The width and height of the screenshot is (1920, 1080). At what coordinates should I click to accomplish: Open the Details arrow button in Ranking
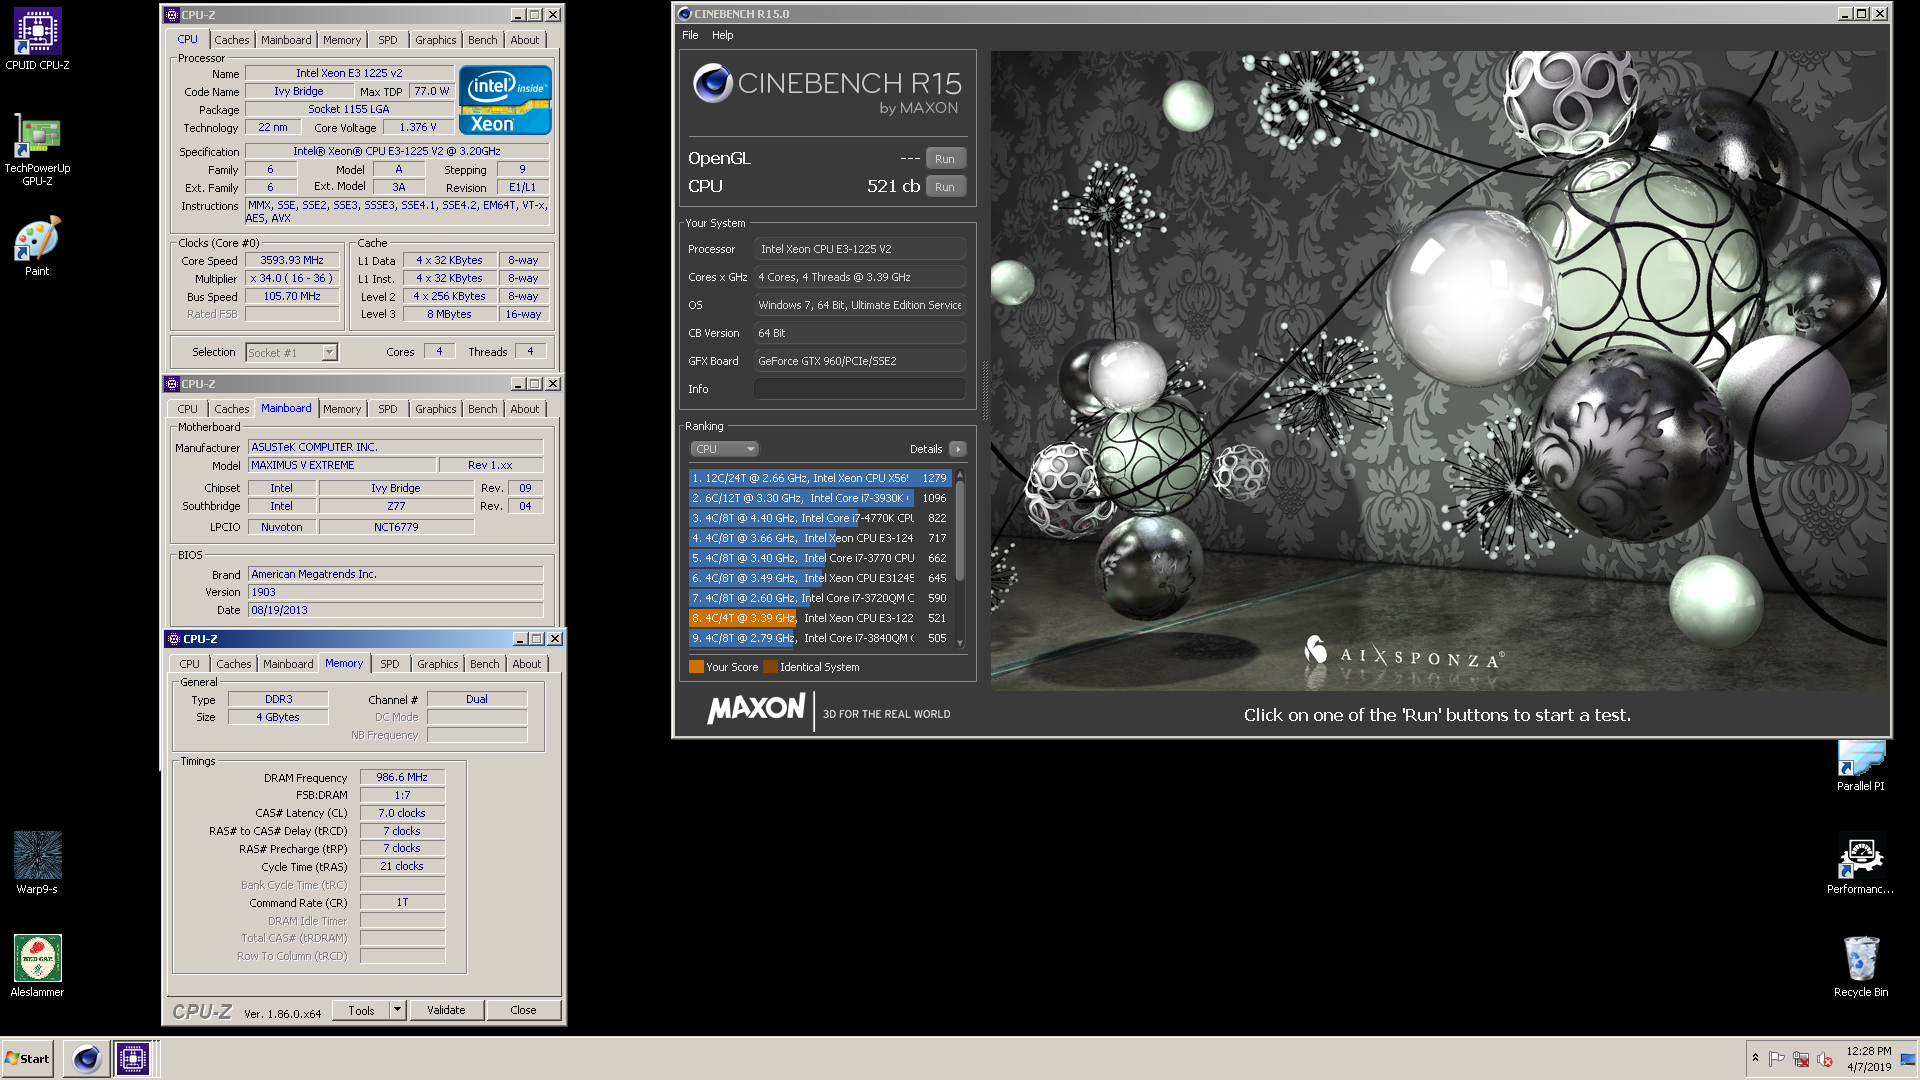tap(957, 449)
